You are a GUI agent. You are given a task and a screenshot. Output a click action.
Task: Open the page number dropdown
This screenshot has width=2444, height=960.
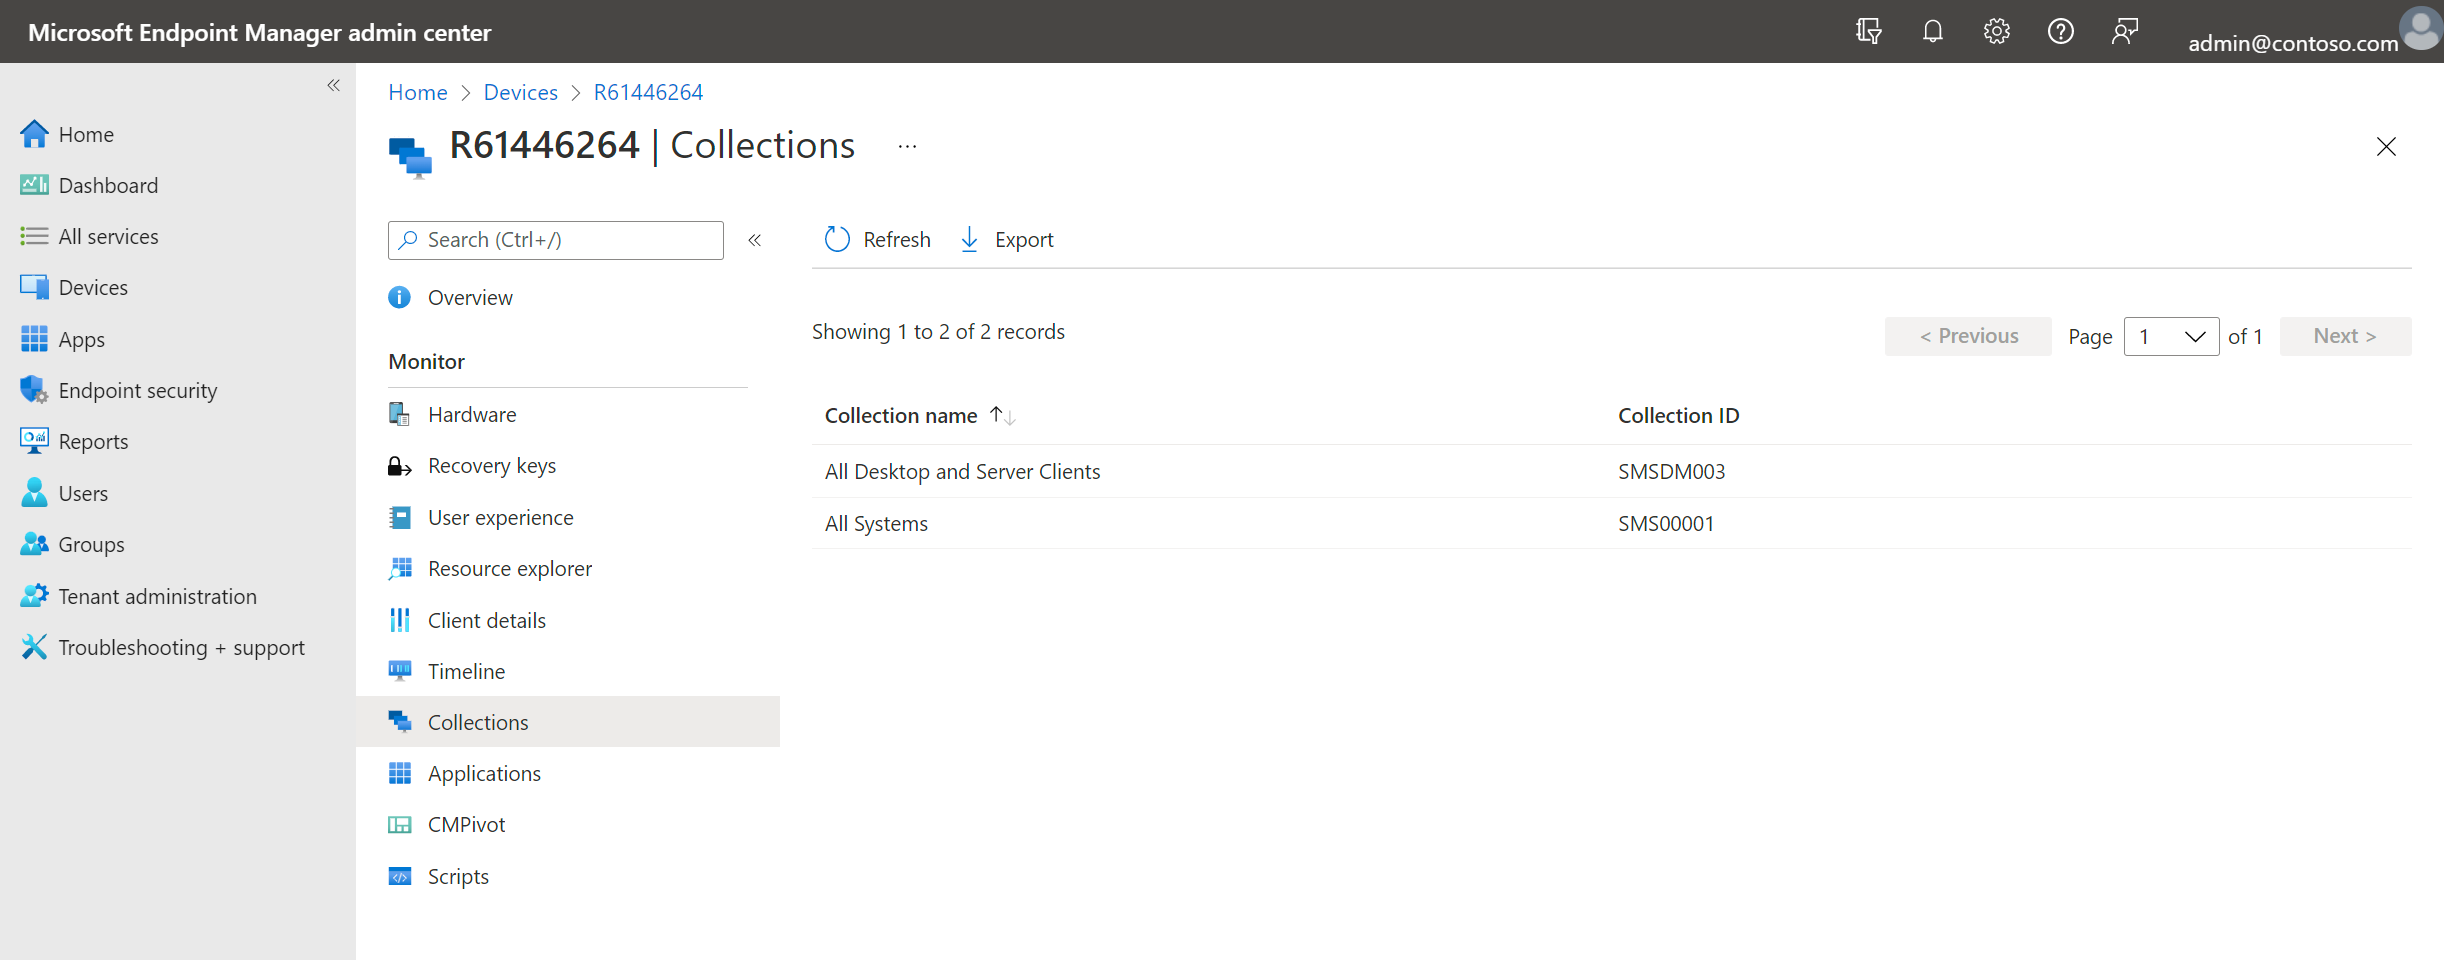click(2171, 337)
